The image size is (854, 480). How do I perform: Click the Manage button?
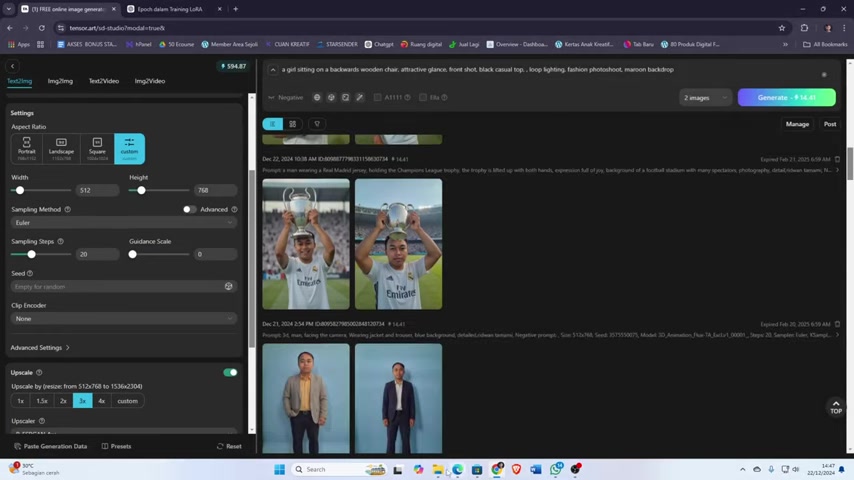[797, 124]
